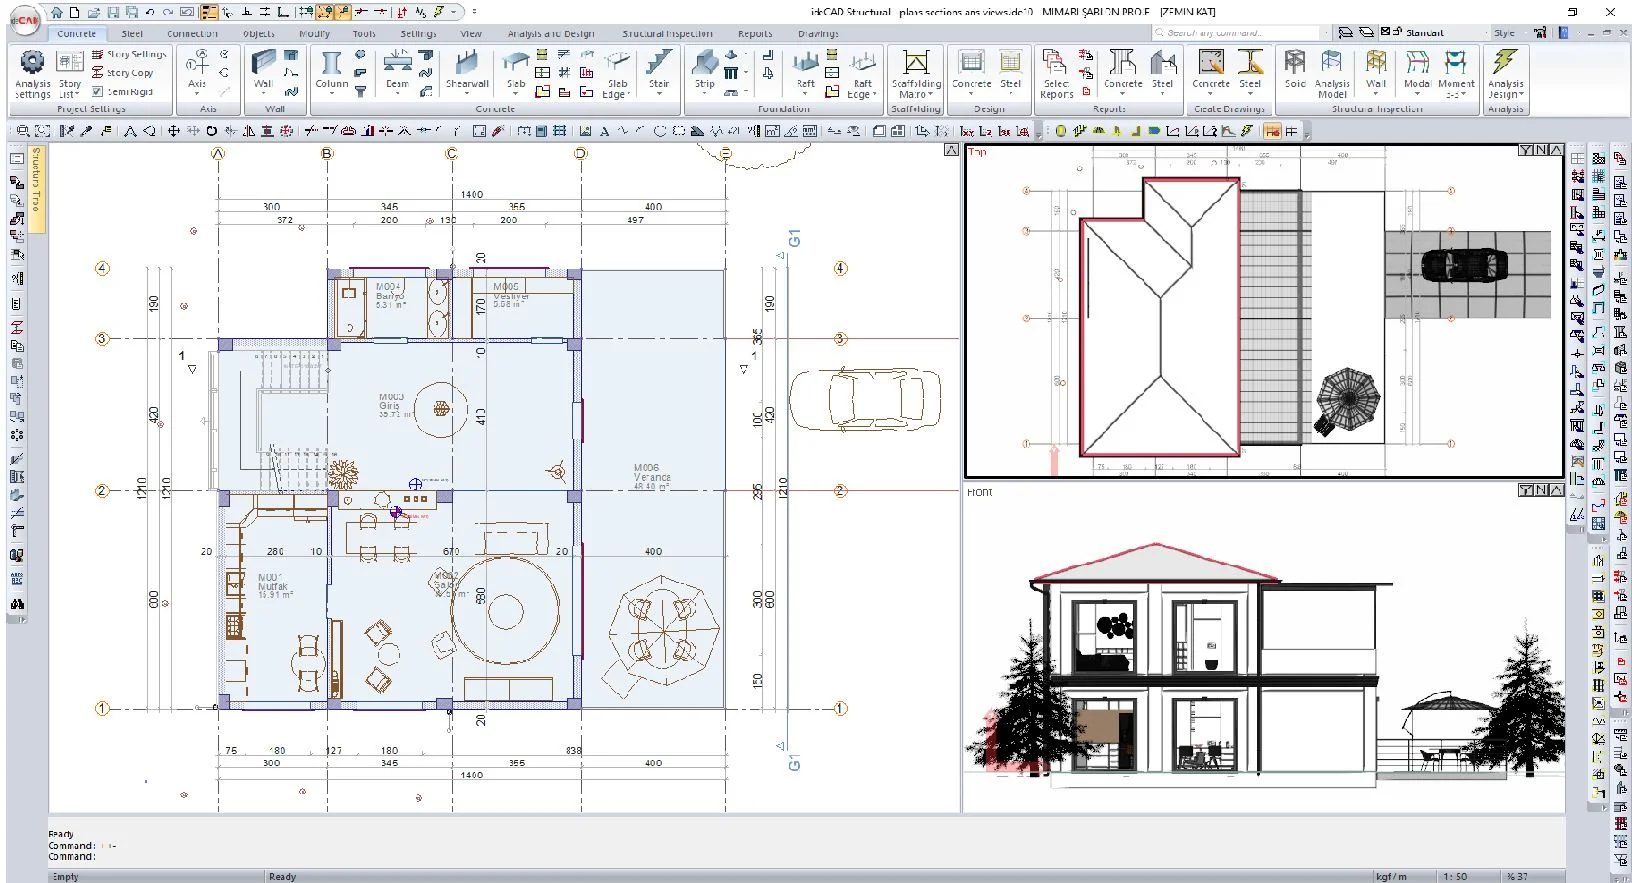Select the Beam tool
This screenshot has height=883, width=1632.
pyautogui.click(x=397, y=70)
